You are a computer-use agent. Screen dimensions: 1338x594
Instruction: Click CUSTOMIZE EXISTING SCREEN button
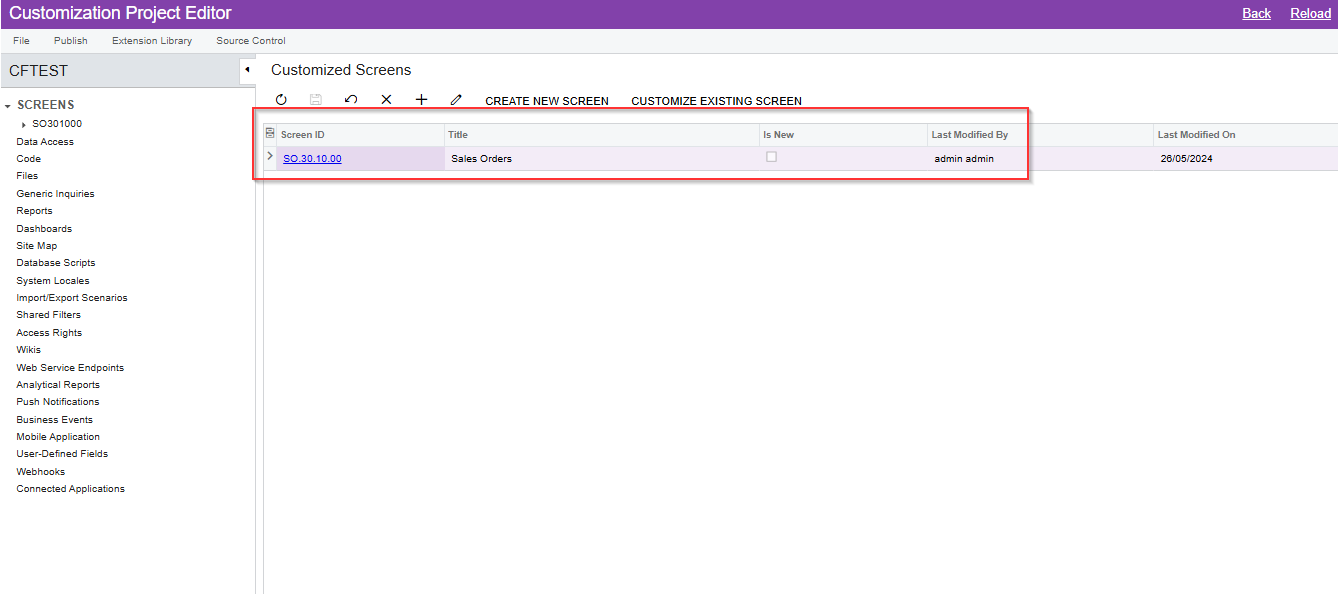(x=716, y=101)
